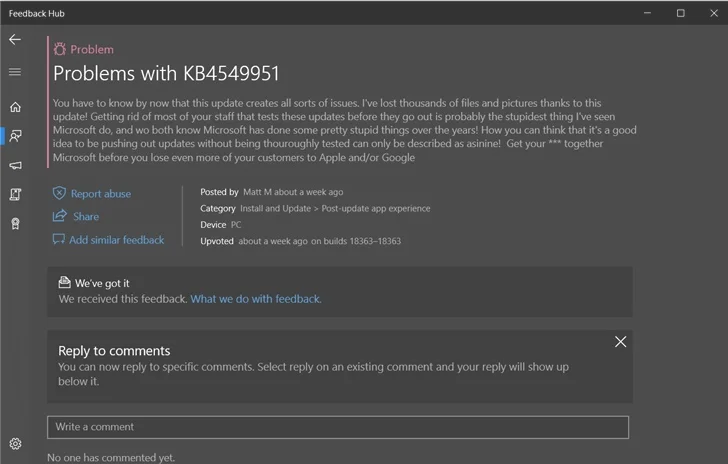728x464 pixels.
Task: Go to the Home page icon
Action: tap(15, 107)
